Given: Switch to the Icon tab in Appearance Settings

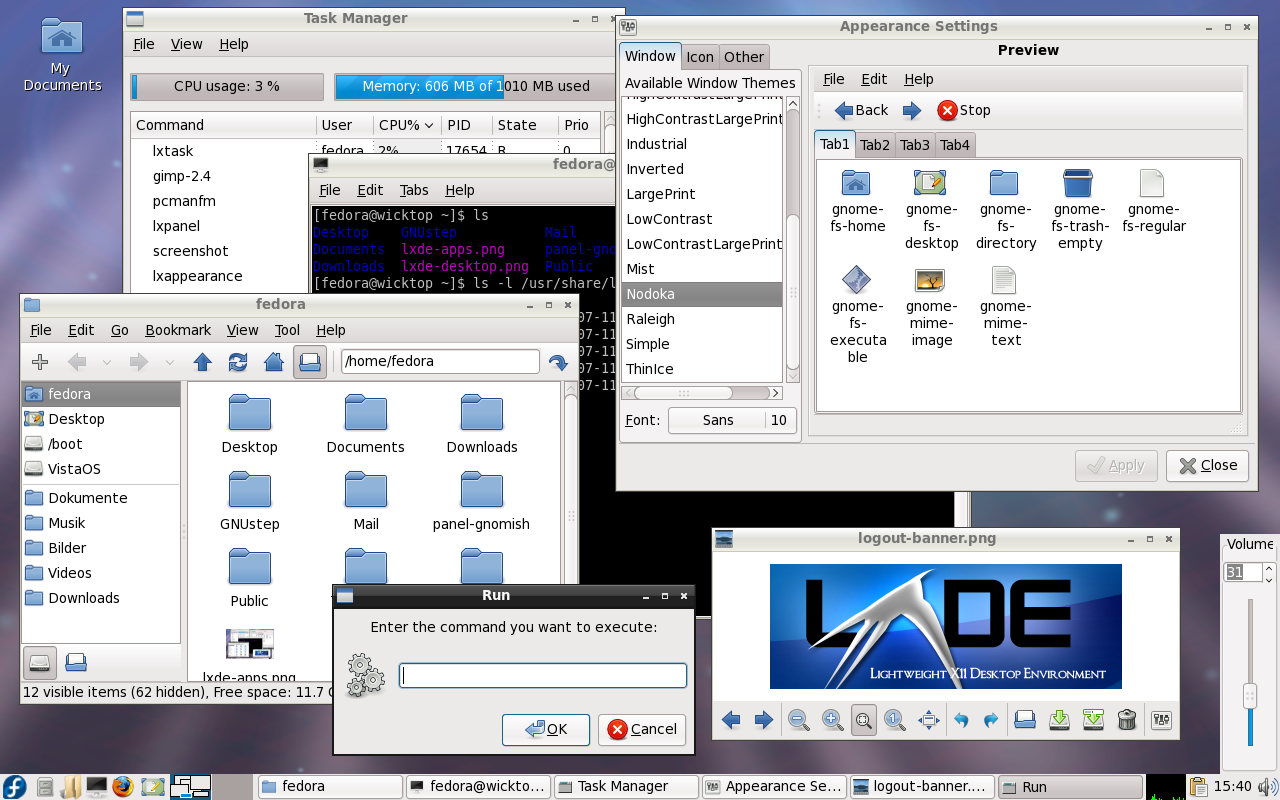Looking at the screenshot, I should (x=700, y=57).
